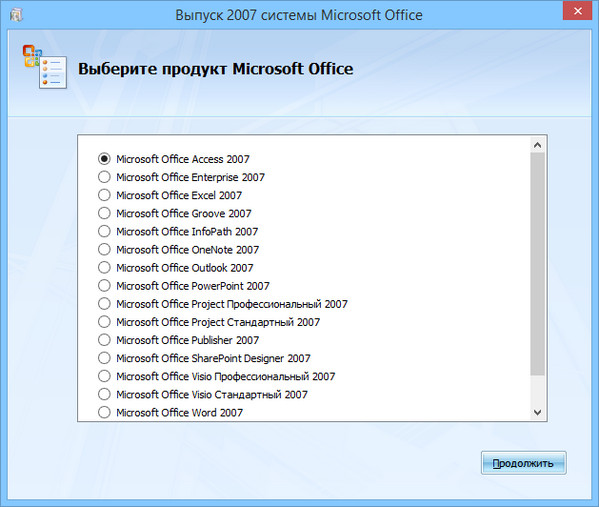The height and width of the screenshot is (507, 599).
Task: Click the Продолжить button
Action: pyautogui.click(x=523, y=463)
